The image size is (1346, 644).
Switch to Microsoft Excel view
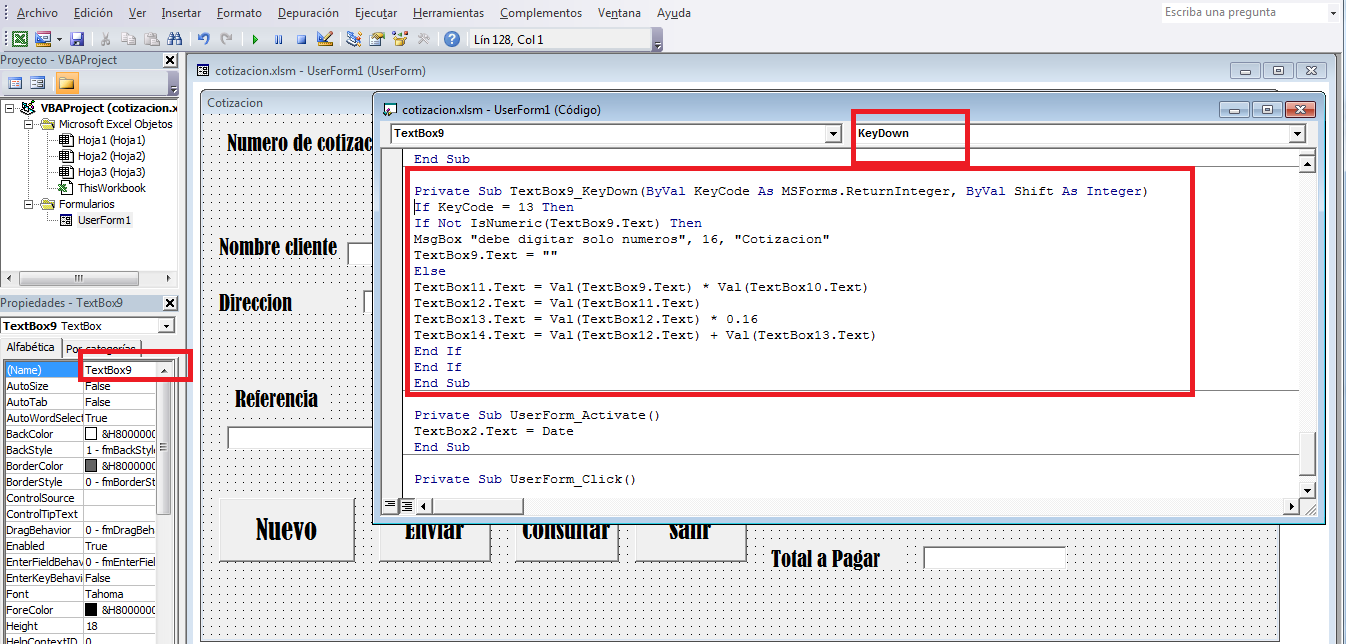click(x=18, y=39)
